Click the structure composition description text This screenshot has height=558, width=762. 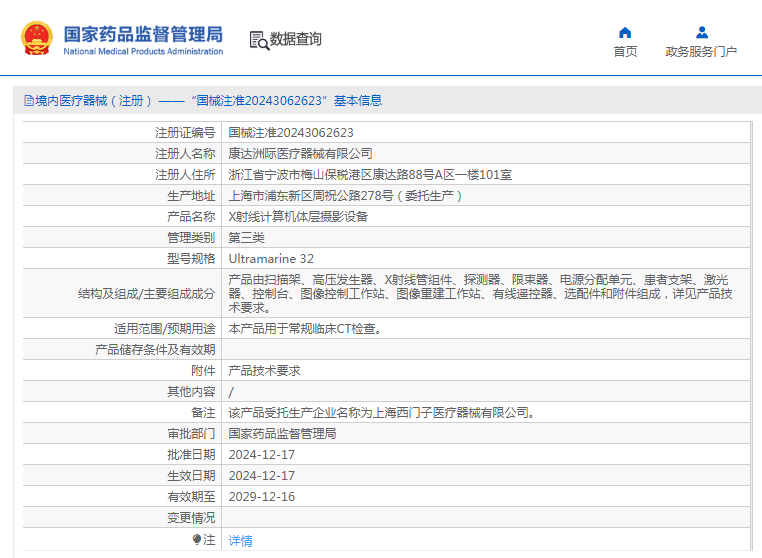tap(481, 294)
